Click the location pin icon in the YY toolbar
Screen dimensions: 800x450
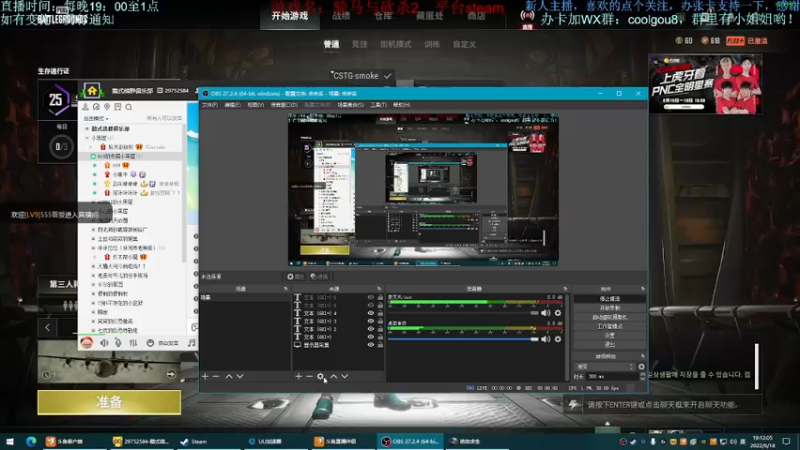(x=107, y=107)
